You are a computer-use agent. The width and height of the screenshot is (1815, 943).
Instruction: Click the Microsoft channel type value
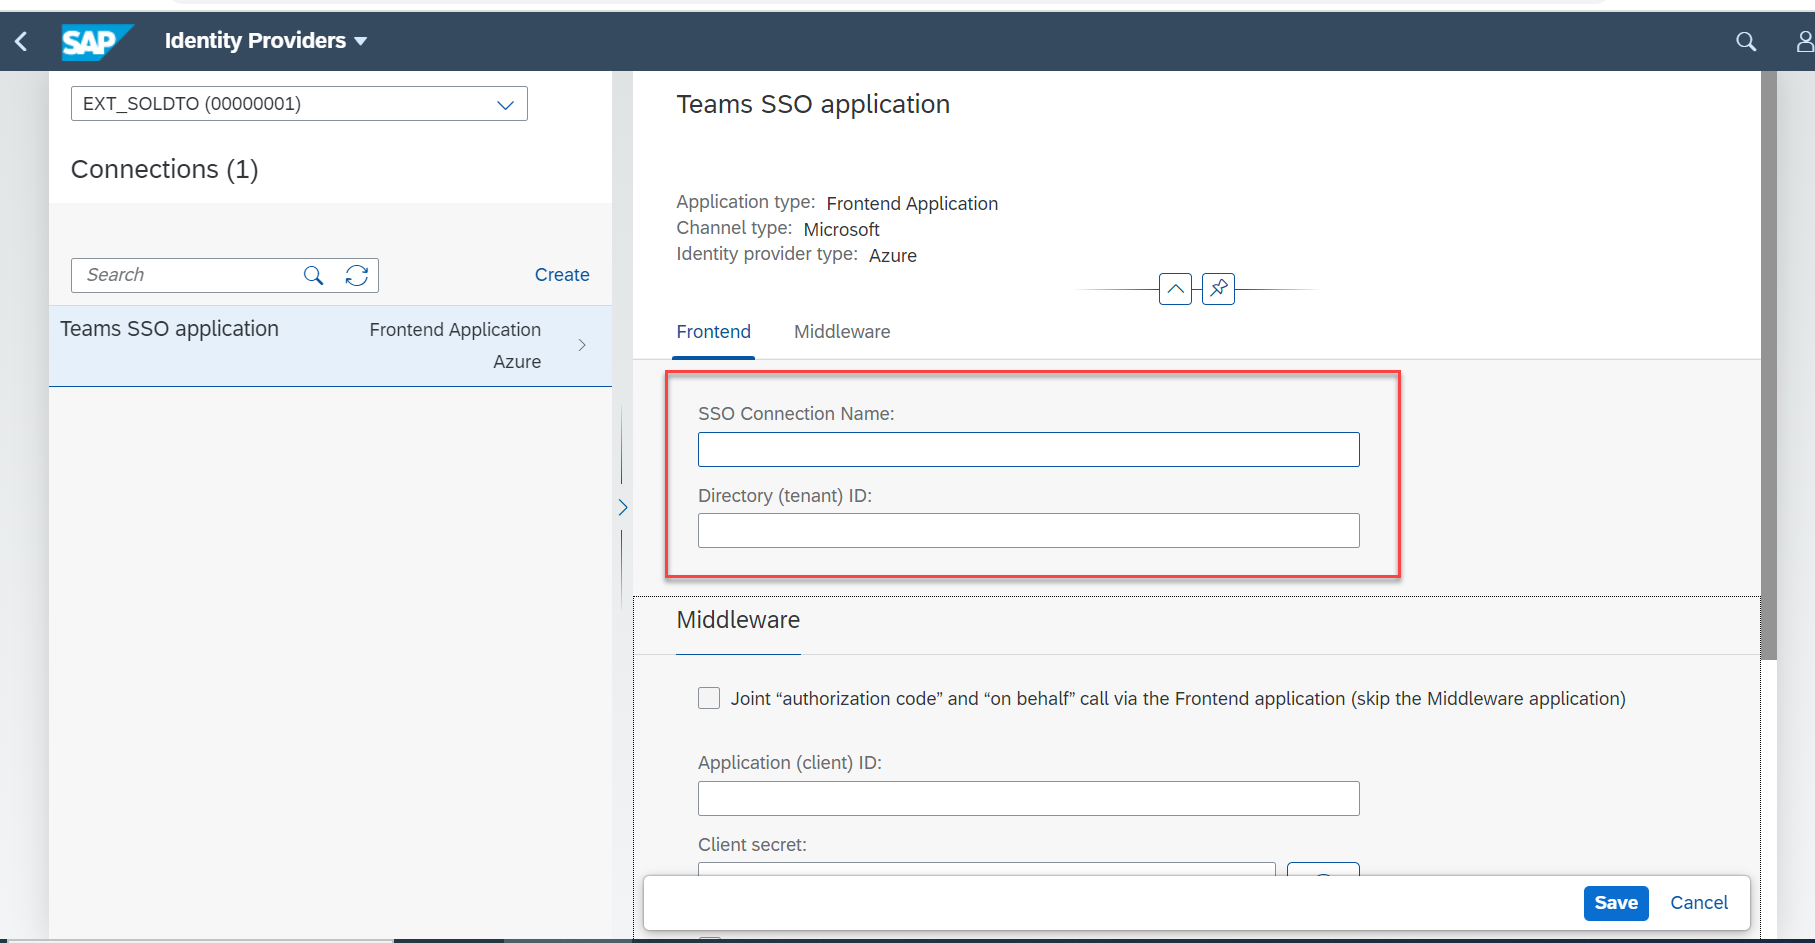(x=842, y=229)
